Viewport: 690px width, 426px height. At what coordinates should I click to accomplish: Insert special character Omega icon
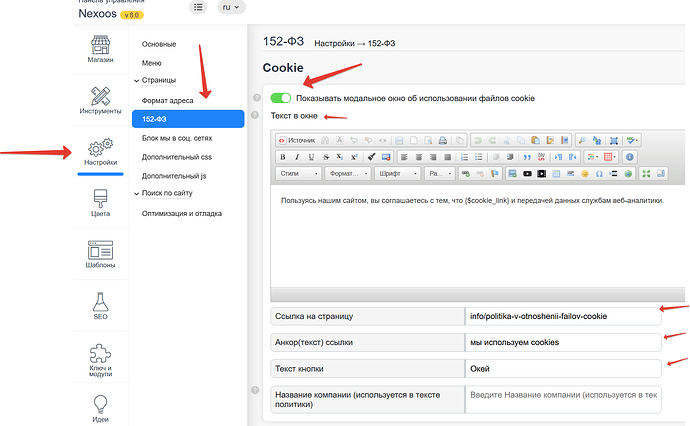point(599,174)
